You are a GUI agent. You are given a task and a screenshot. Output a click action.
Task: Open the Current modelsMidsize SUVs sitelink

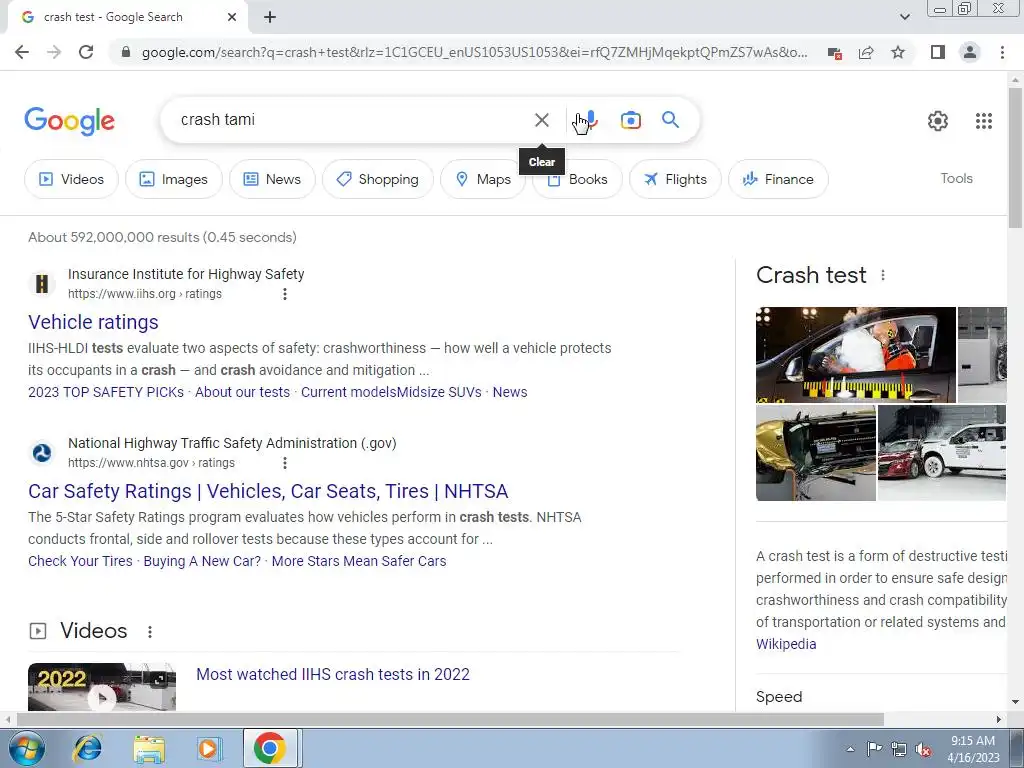[391, 392]
